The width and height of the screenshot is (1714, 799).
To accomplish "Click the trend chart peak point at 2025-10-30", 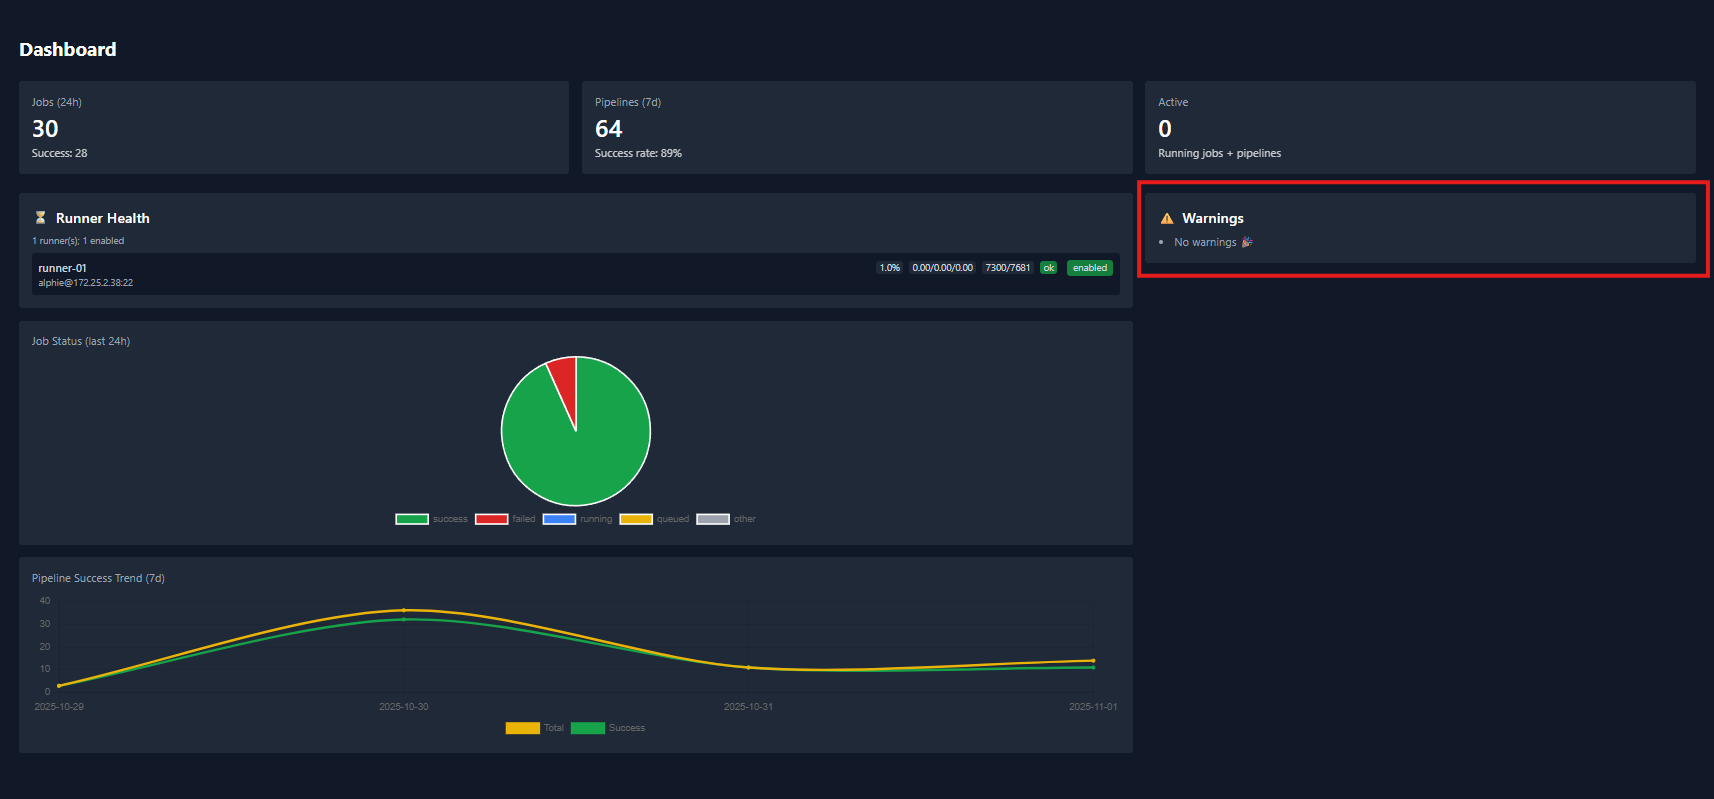I will tap(404, 610).
